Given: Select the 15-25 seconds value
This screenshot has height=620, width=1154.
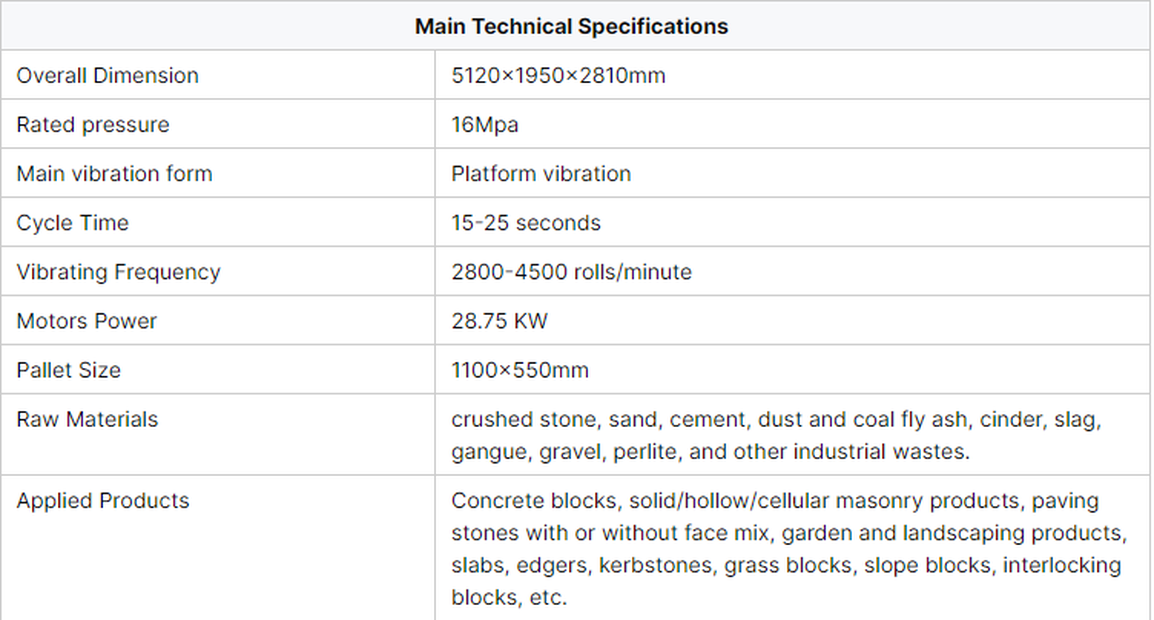Looking at the screenshot, I should (526, 223).
